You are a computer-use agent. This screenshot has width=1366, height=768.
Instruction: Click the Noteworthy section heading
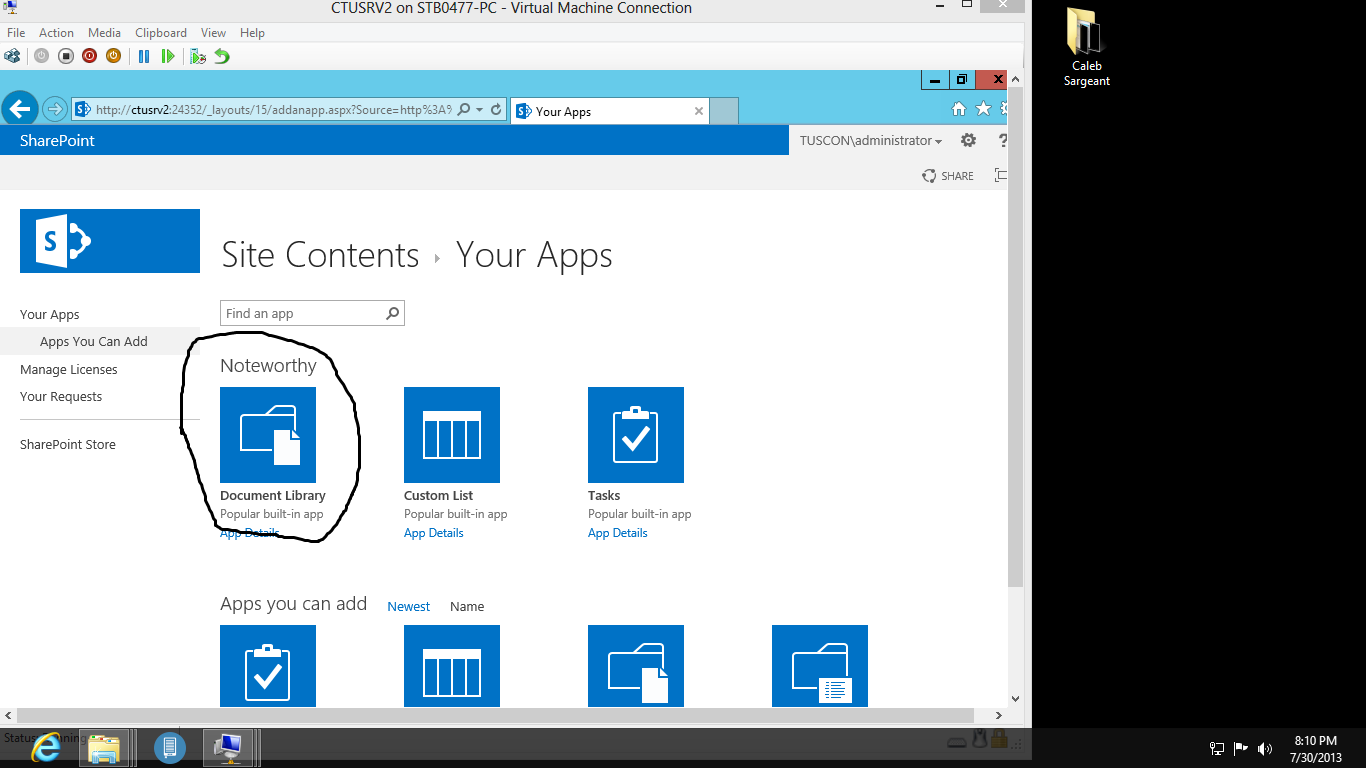coord(268,365)
